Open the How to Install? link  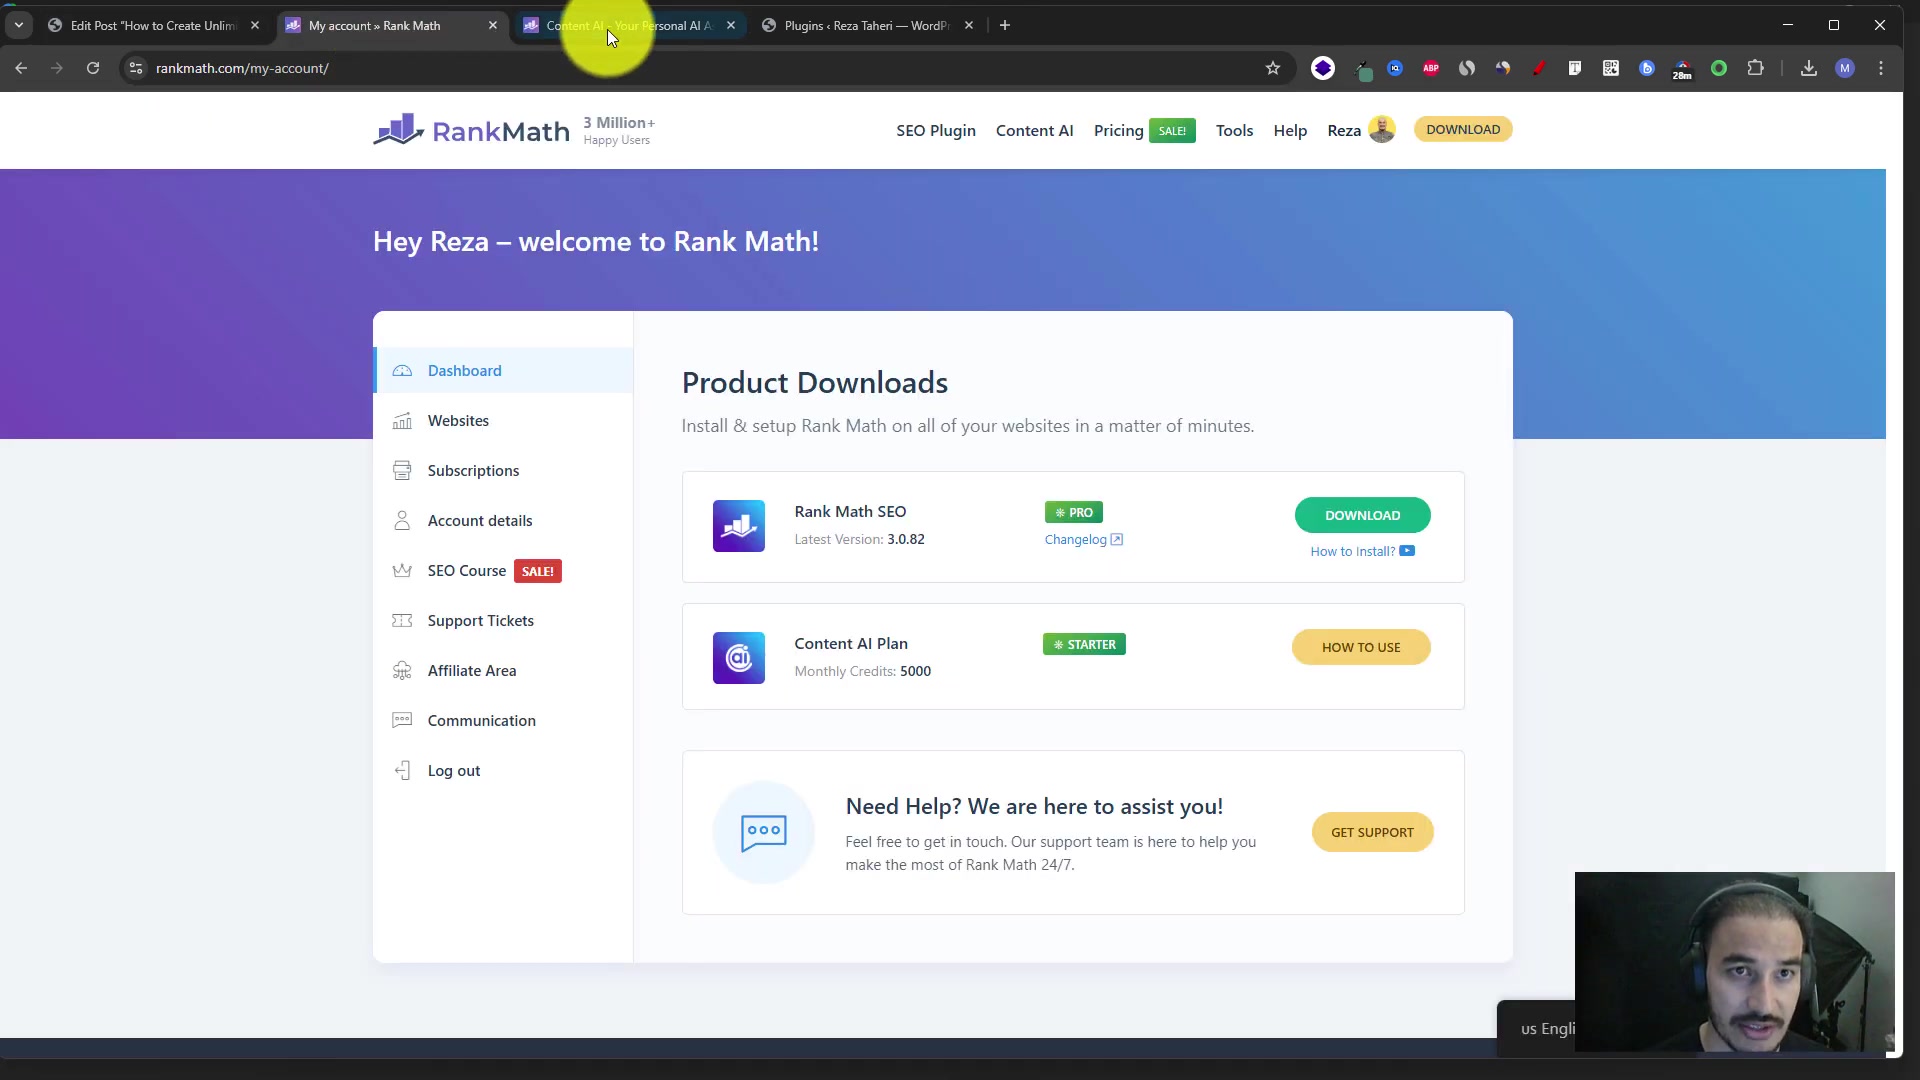click(x=1362, y=552)
